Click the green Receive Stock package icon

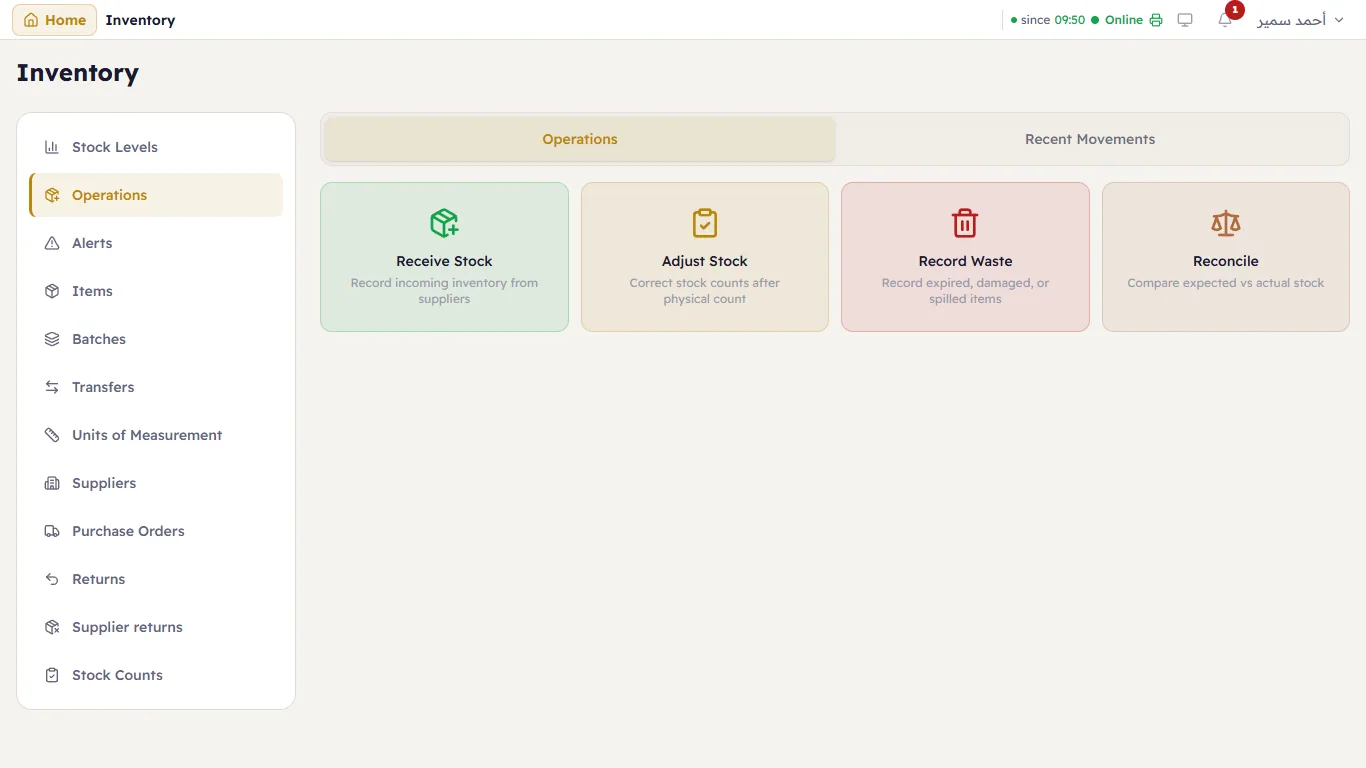(444, 223)
